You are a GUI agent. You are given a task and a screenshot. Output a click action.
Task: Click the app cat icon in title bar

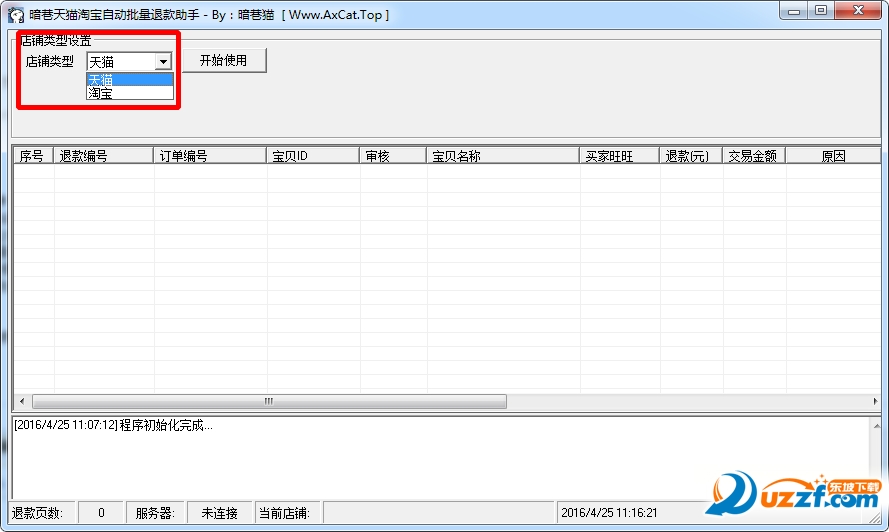tap(16, 15)
